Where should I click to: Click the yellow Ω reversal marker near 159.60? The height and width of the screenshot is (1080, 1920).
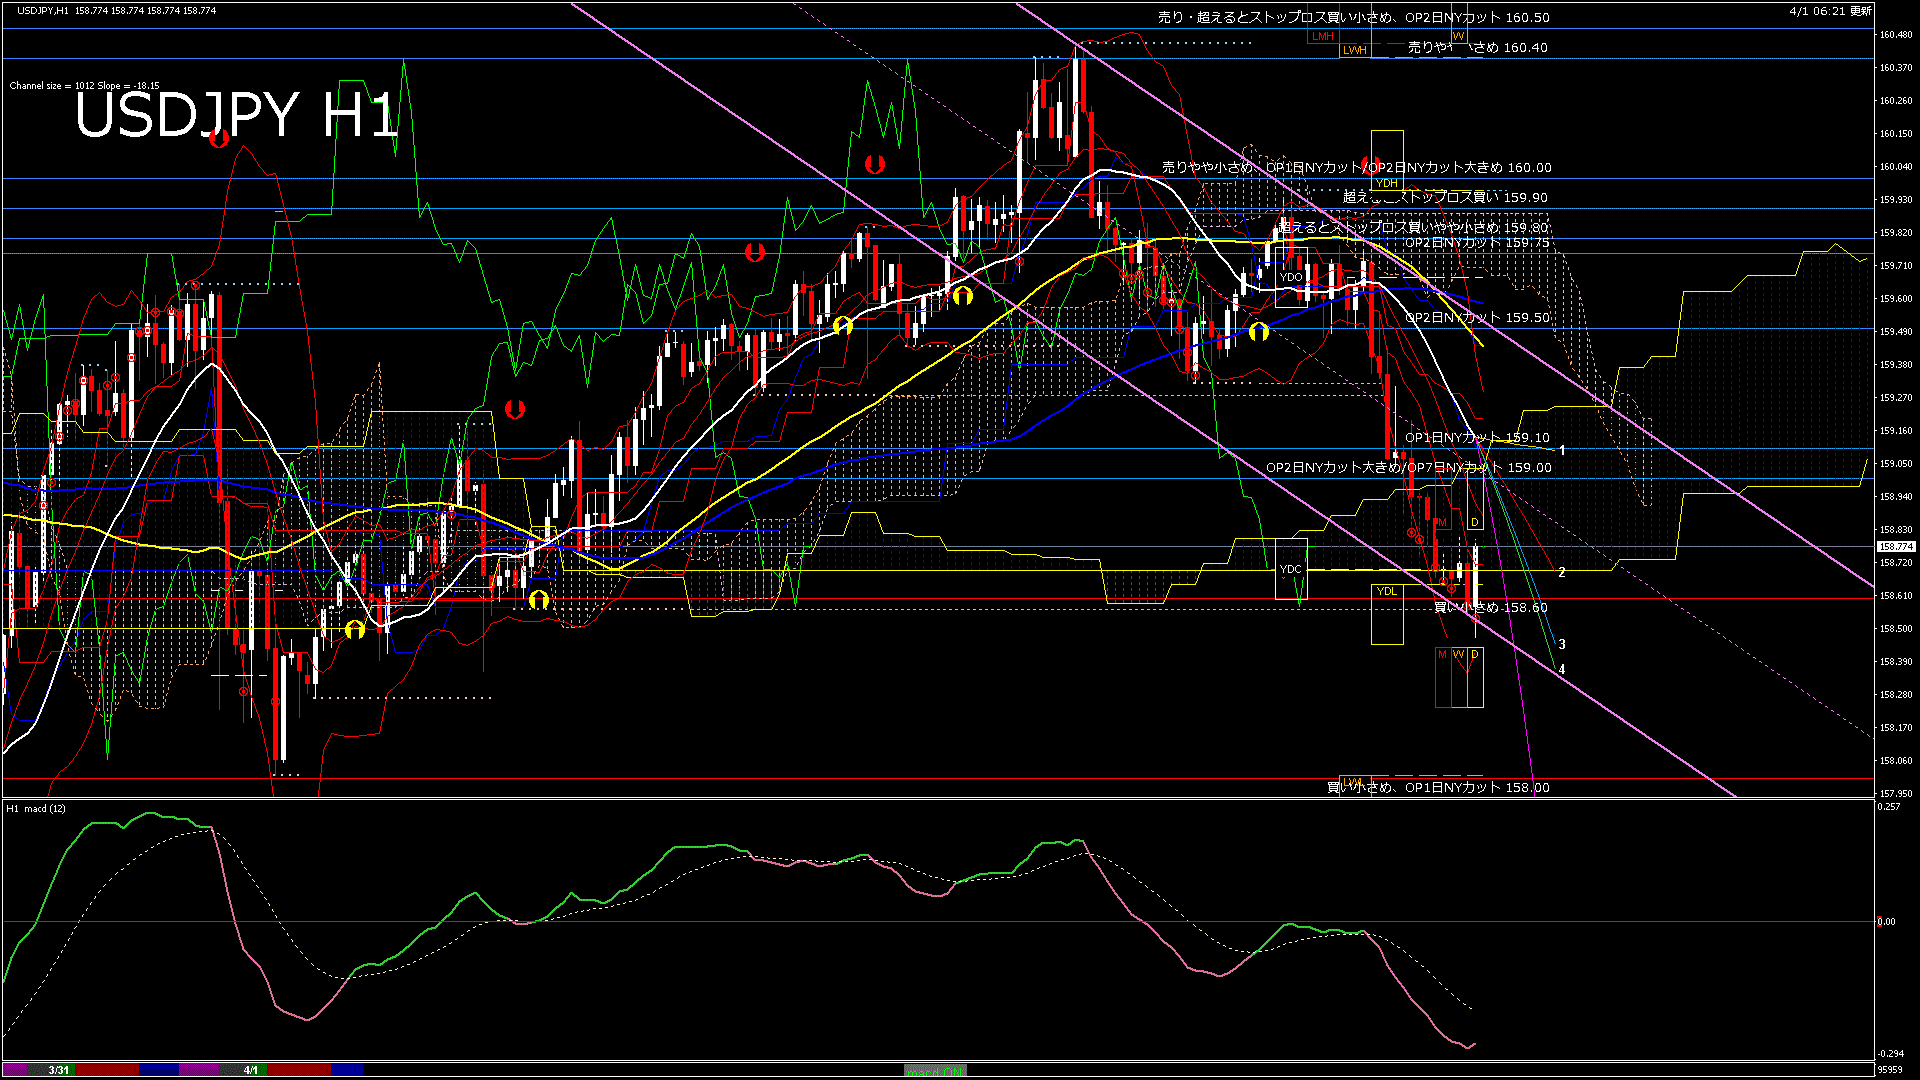pos(963,295)
